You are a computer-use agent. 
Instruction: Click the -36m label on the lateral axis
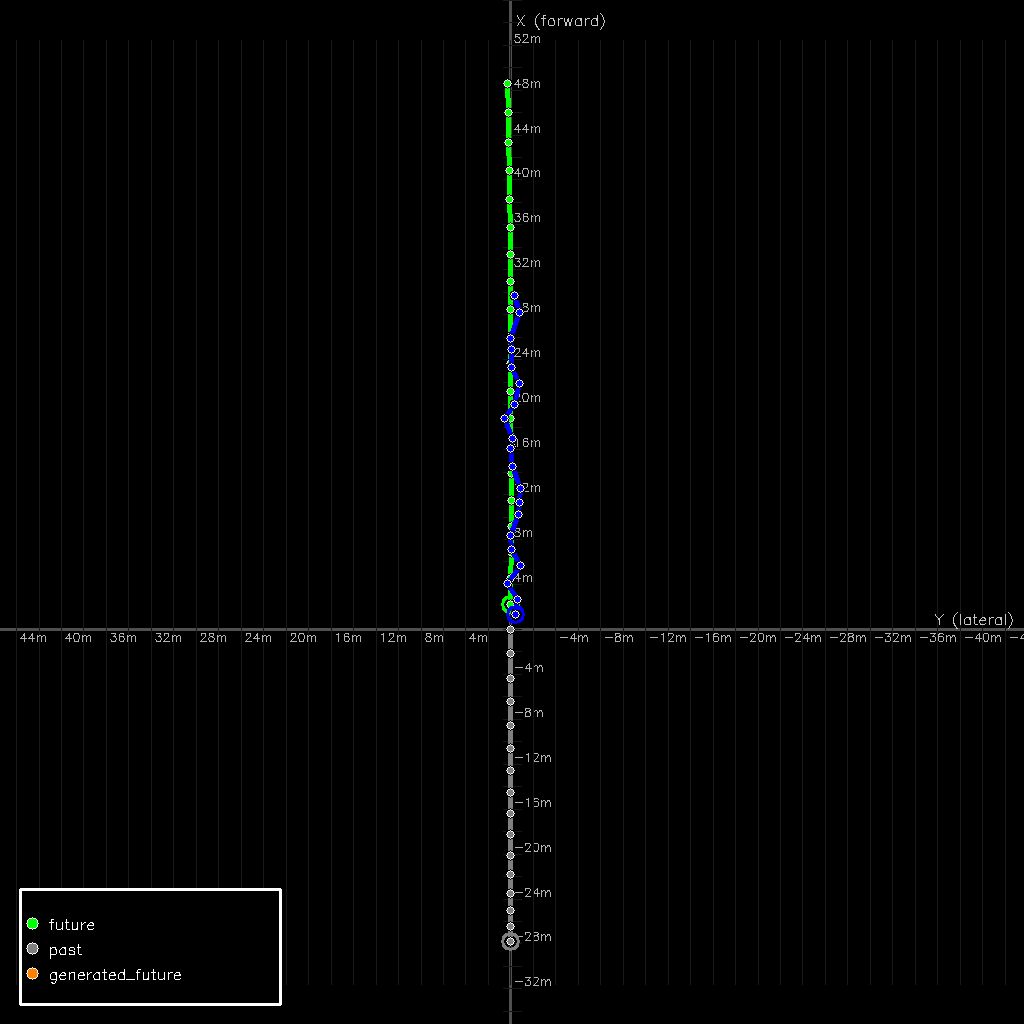[x=938, y=637]
